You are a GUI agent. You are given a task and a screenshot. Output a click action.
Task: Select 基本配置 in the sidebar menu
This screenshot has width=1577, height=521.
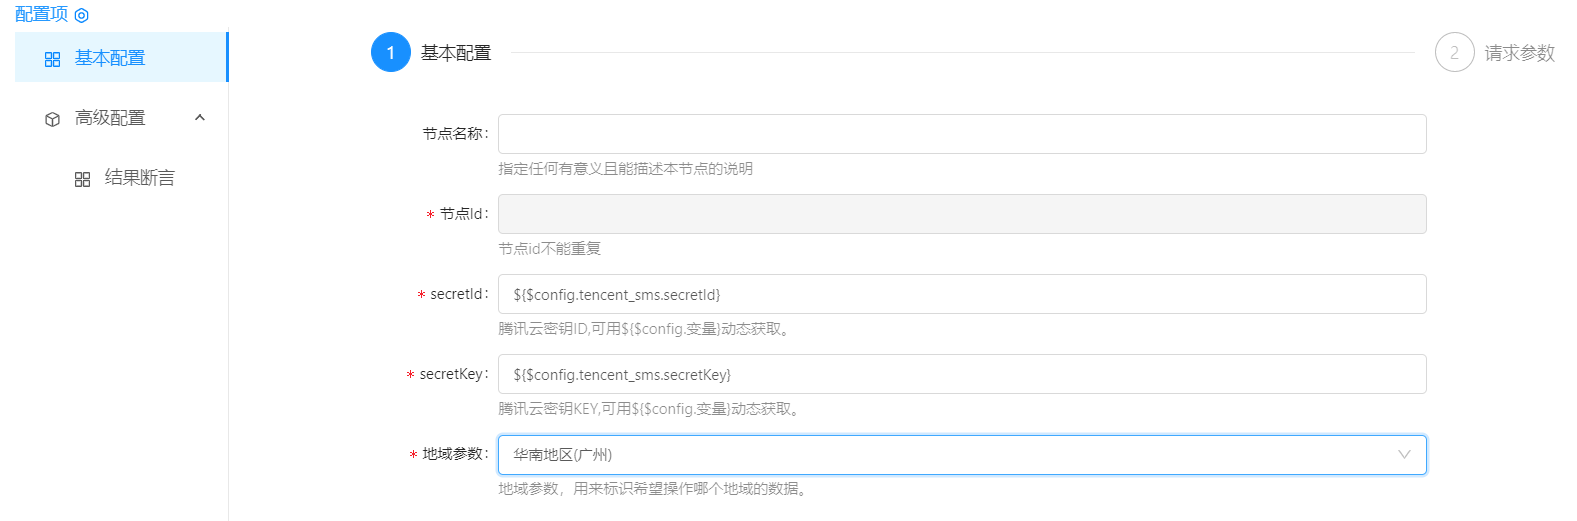tap(110, 58)
